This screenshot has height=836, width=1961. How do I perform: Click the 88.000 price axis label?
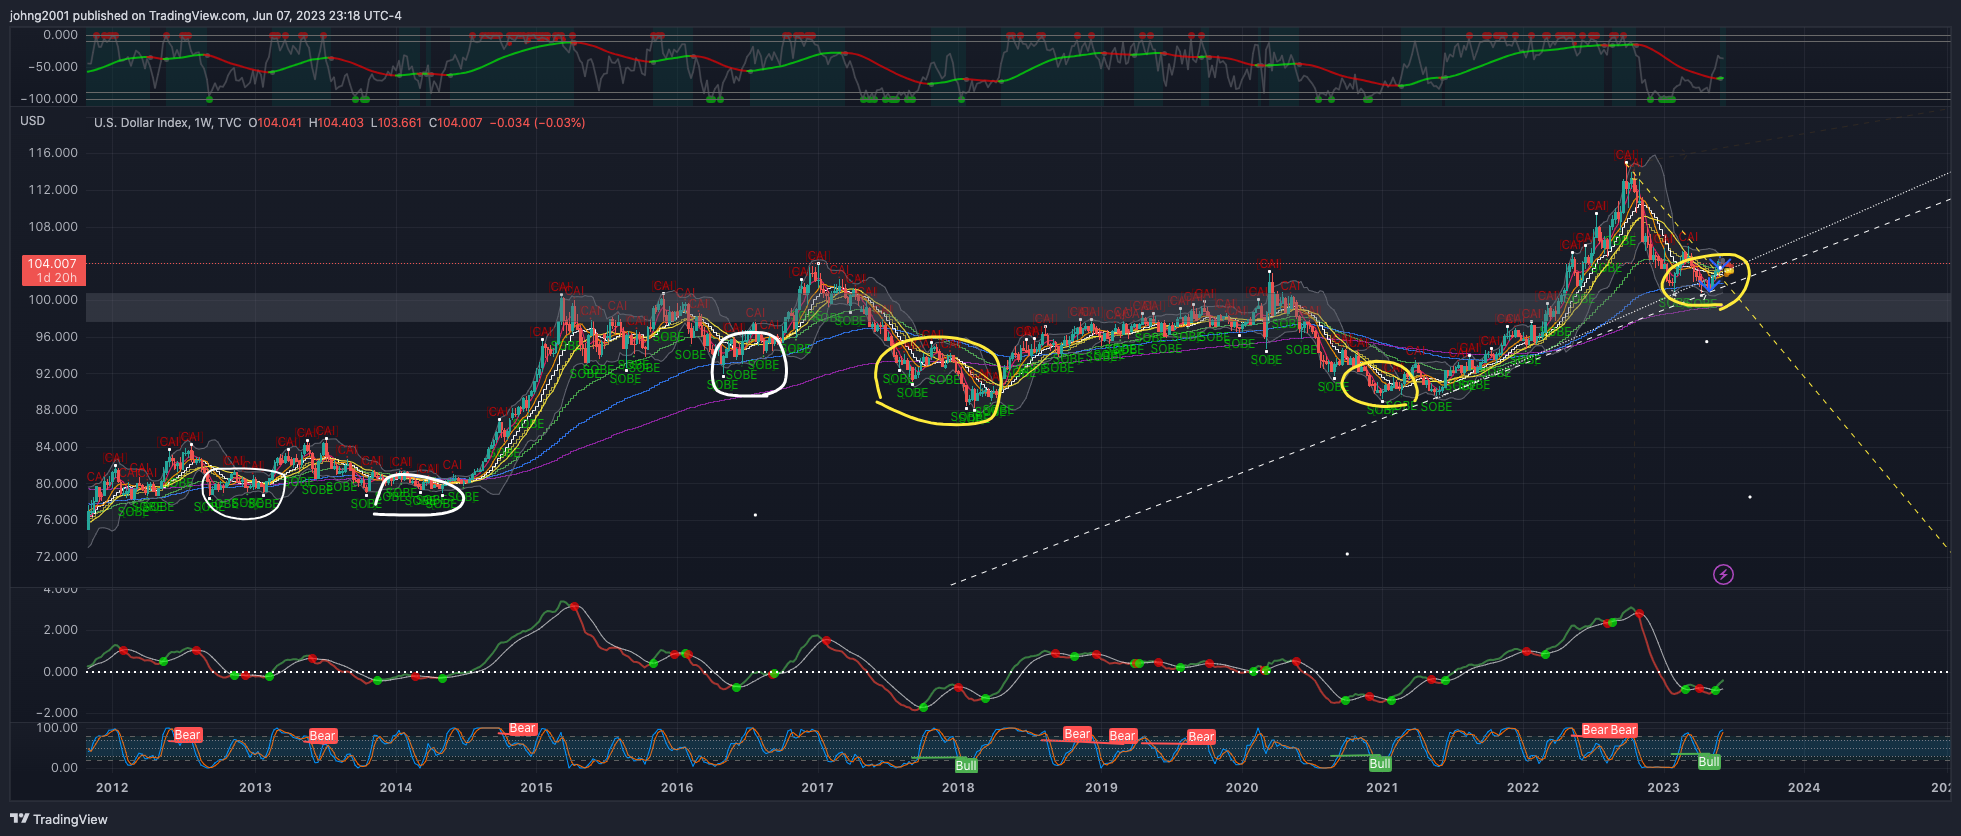click(56, 410)
